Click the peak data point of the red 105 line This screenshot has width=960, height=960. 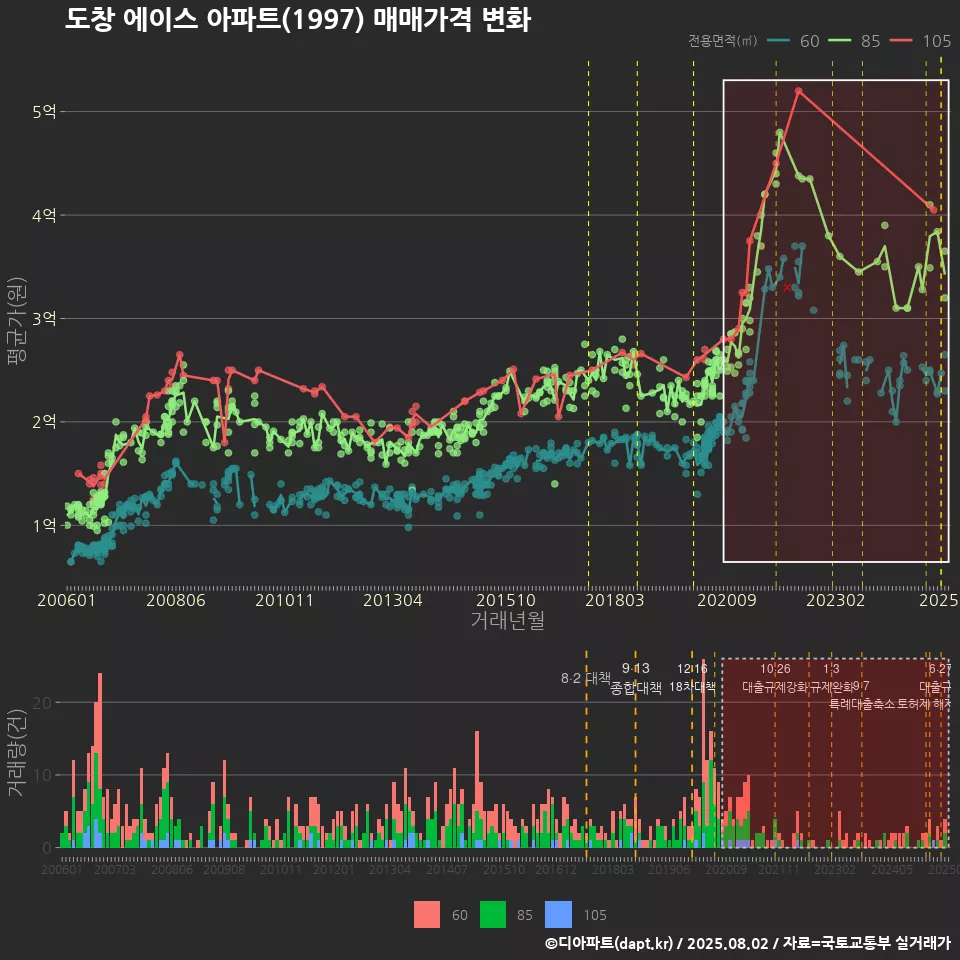point(798,91)
